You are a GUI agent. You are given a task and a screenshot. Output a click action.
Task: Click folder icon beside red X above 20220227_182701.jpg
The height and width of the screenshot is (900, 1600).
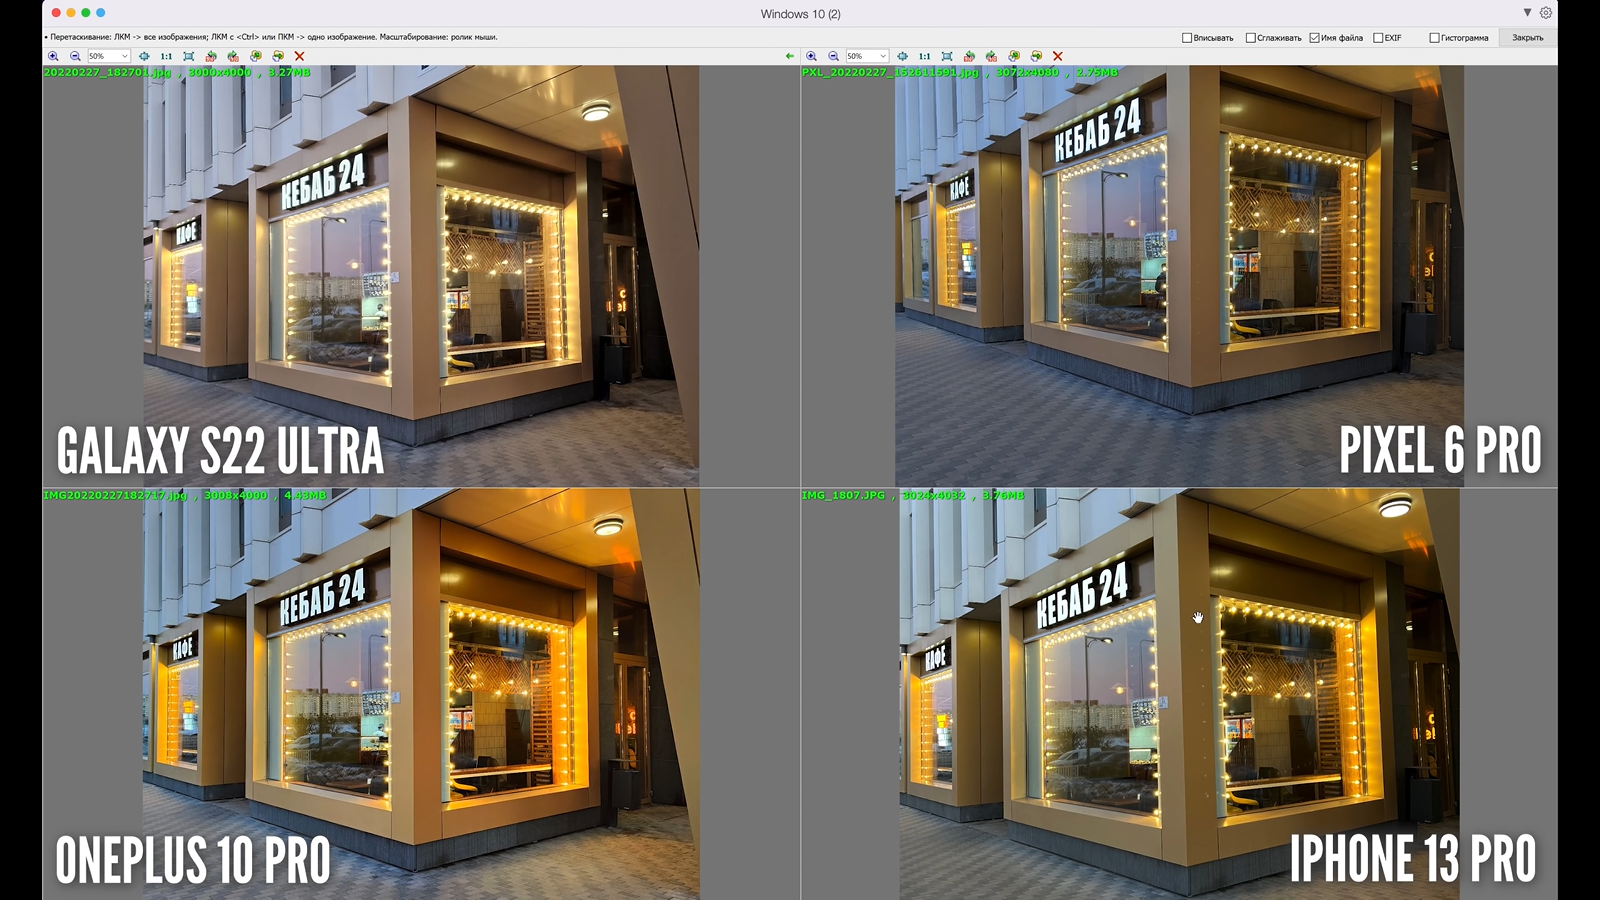coord(278,56)
